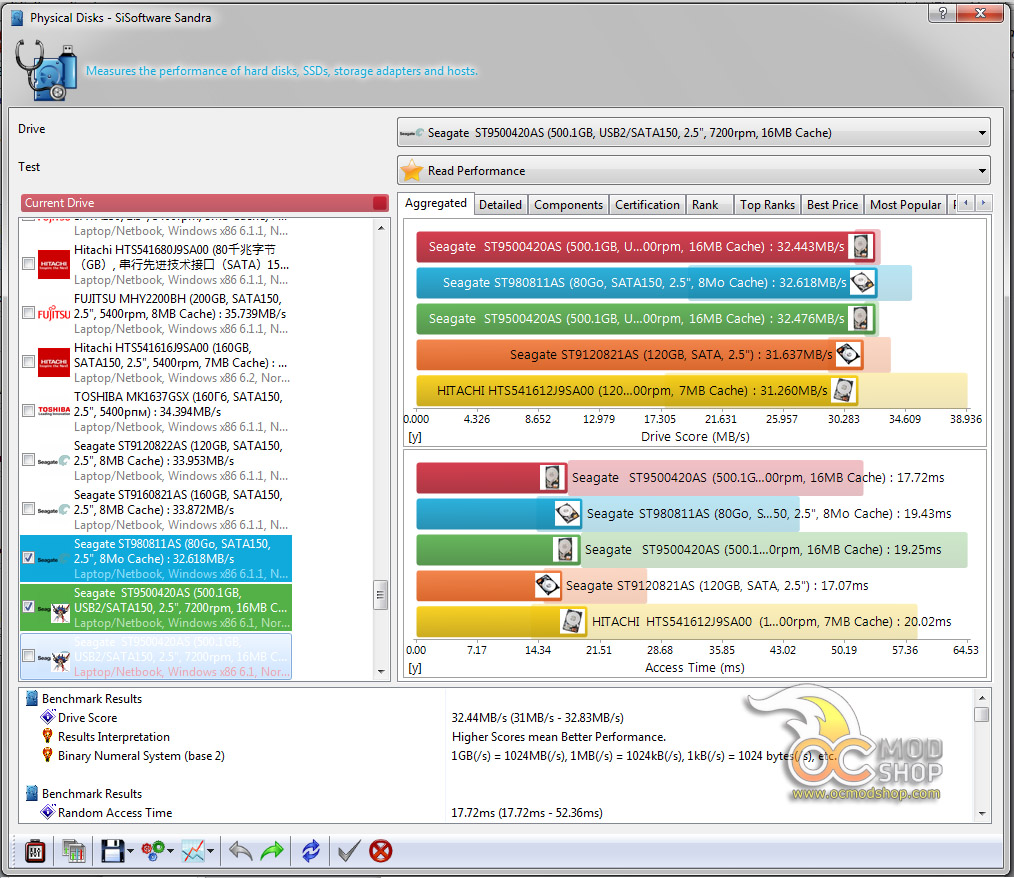Switch to the Components tab
Viewport: 1014px width, 878px height.
(568, 205)
